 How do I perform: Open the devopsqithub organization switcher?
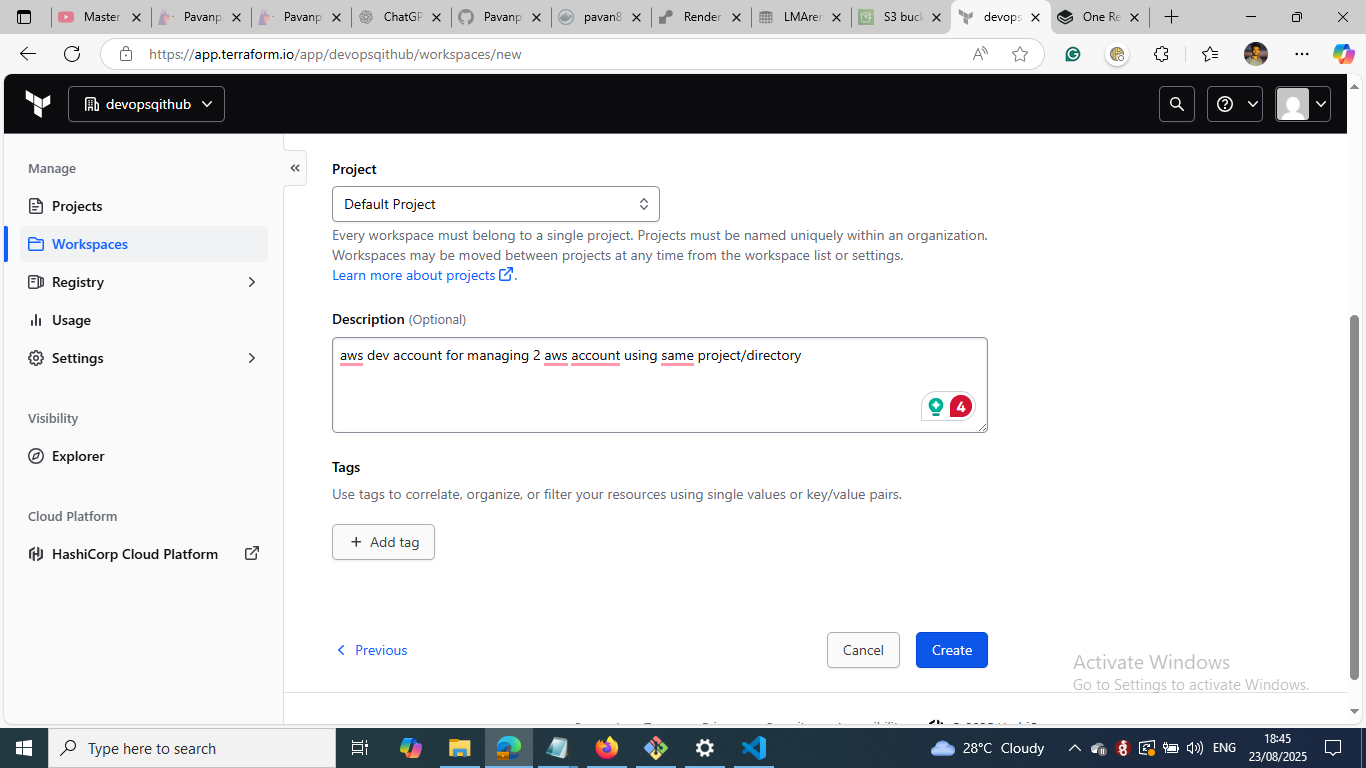(x=147, y=104)
